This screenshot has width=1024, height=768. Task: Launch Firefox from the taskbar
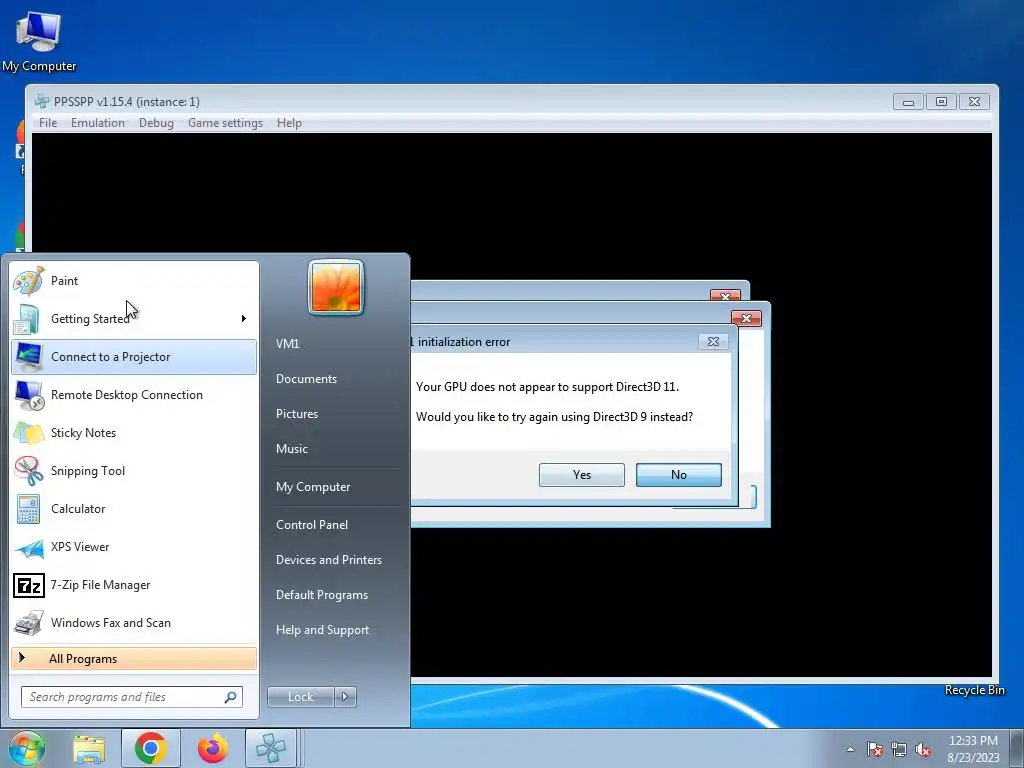(212, 748)
